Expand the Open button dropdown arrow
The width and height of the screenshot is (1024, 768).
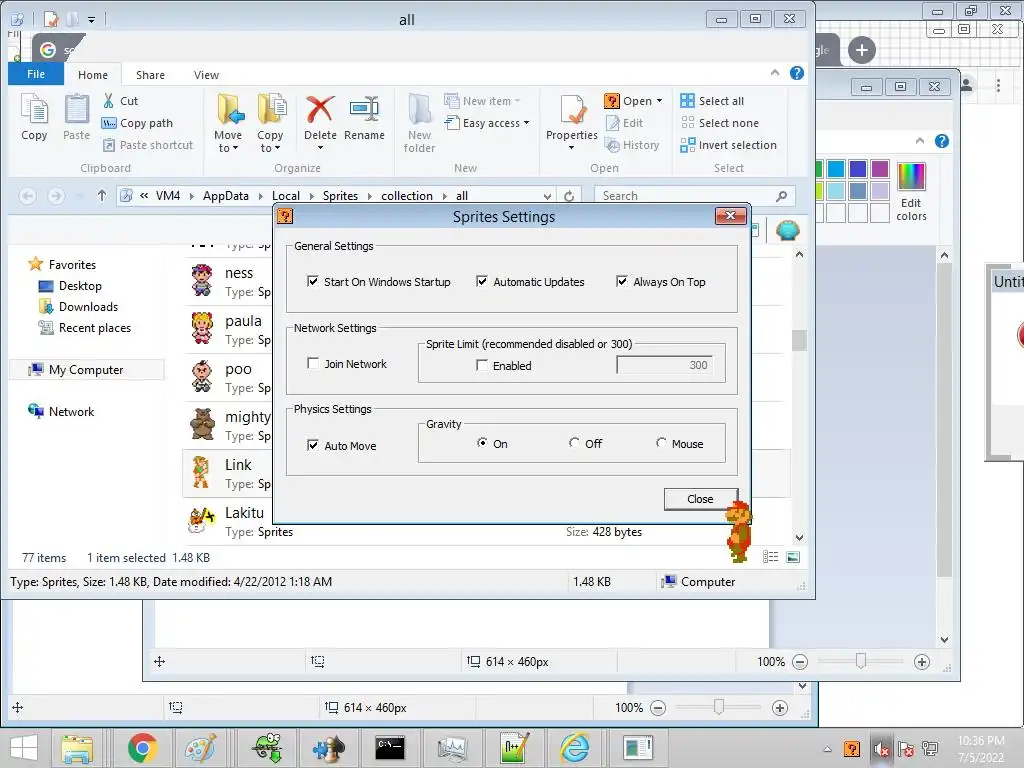pyautogui.click(x=660, y=101)
